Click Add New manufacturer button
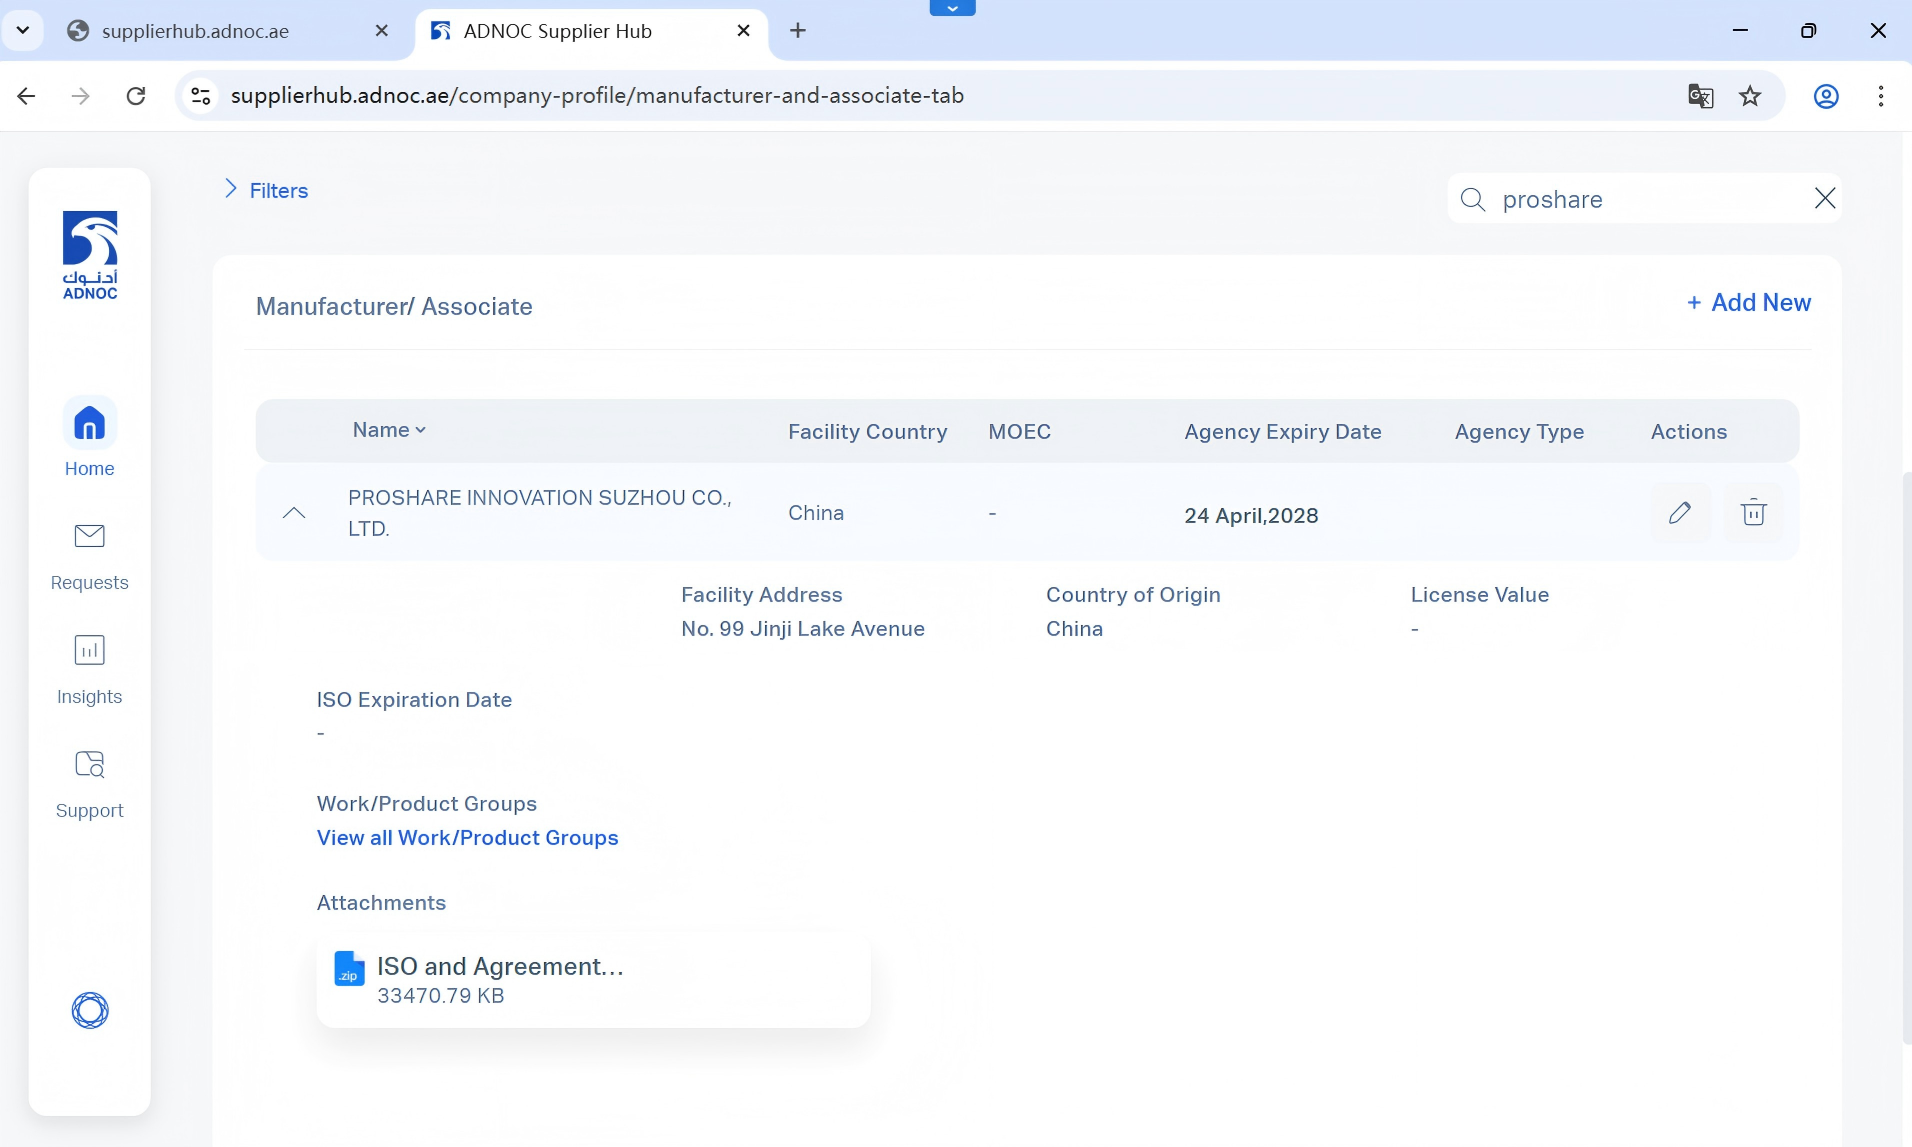Screen dimensions: 1912x1147 (x=1749, y=302)
